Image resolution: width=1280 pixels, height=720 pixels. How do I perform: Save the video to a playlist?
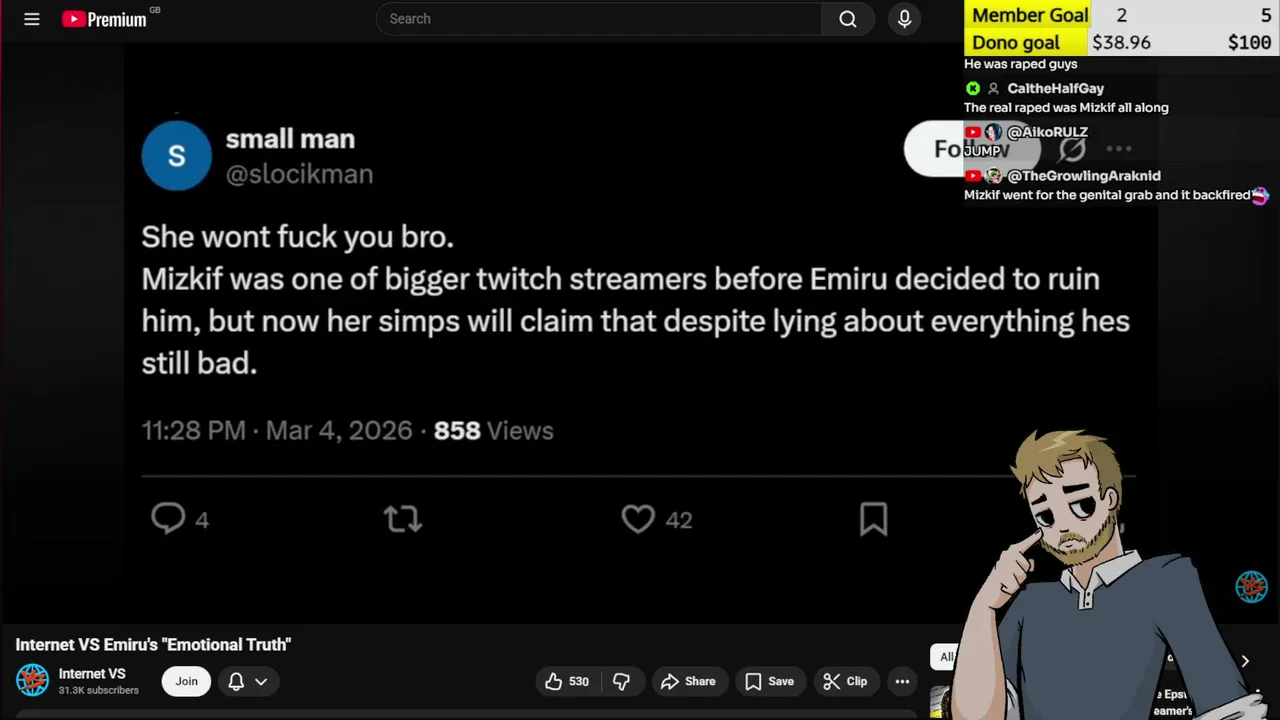769,681
